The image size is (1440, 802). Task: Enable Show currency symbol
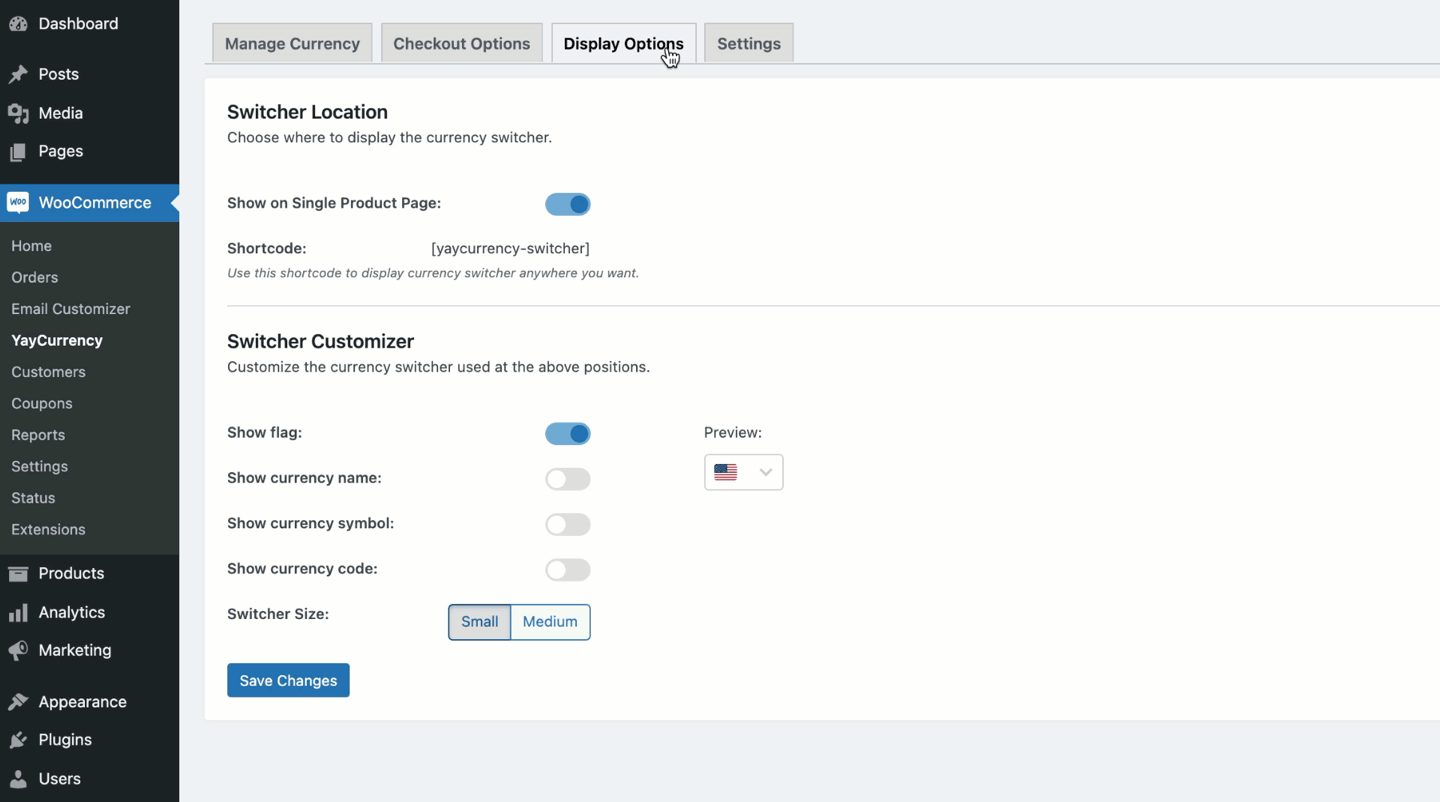point(568,524)
